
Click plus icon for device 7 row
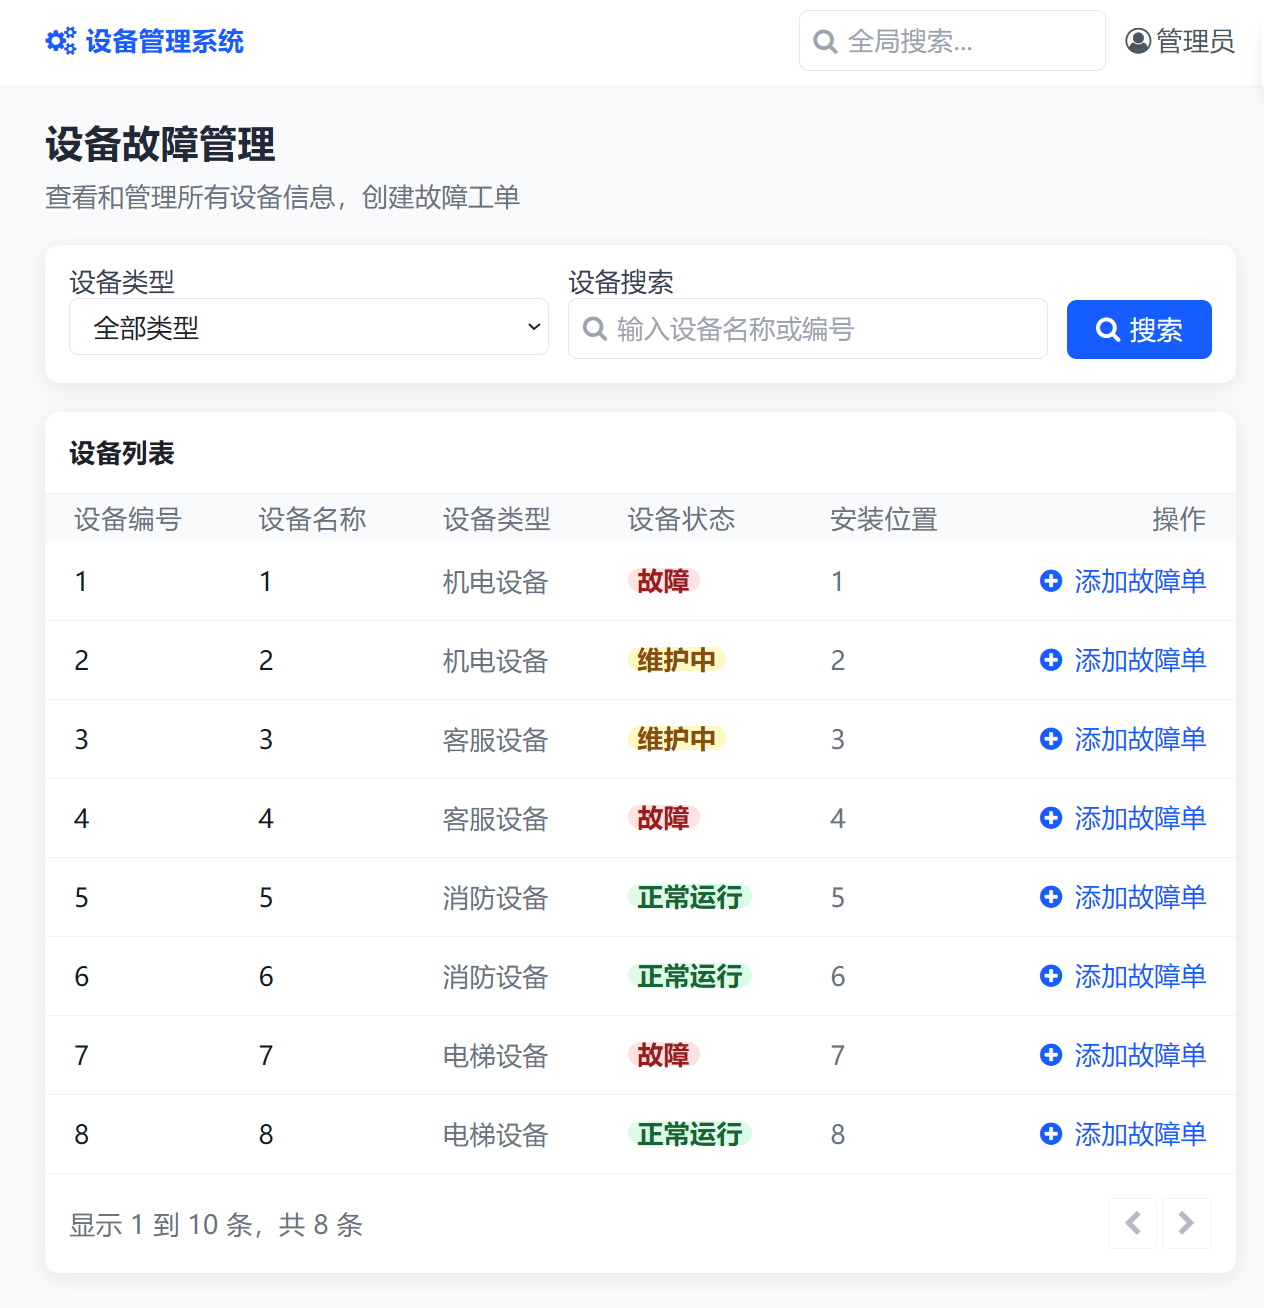(1051, 1055)
